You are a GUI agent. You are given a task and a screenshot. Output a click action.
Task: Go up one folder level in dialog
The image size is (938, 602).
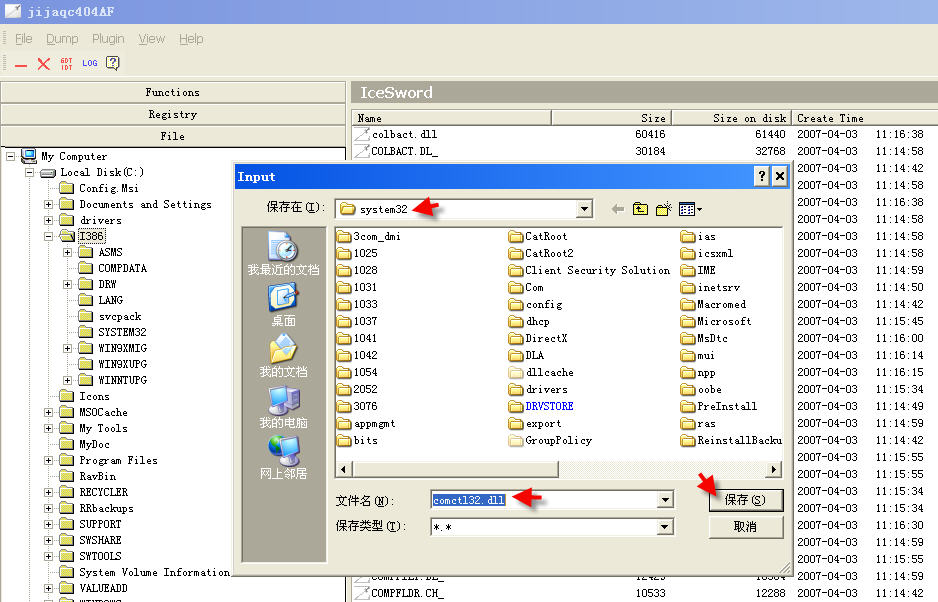[641, 209]
